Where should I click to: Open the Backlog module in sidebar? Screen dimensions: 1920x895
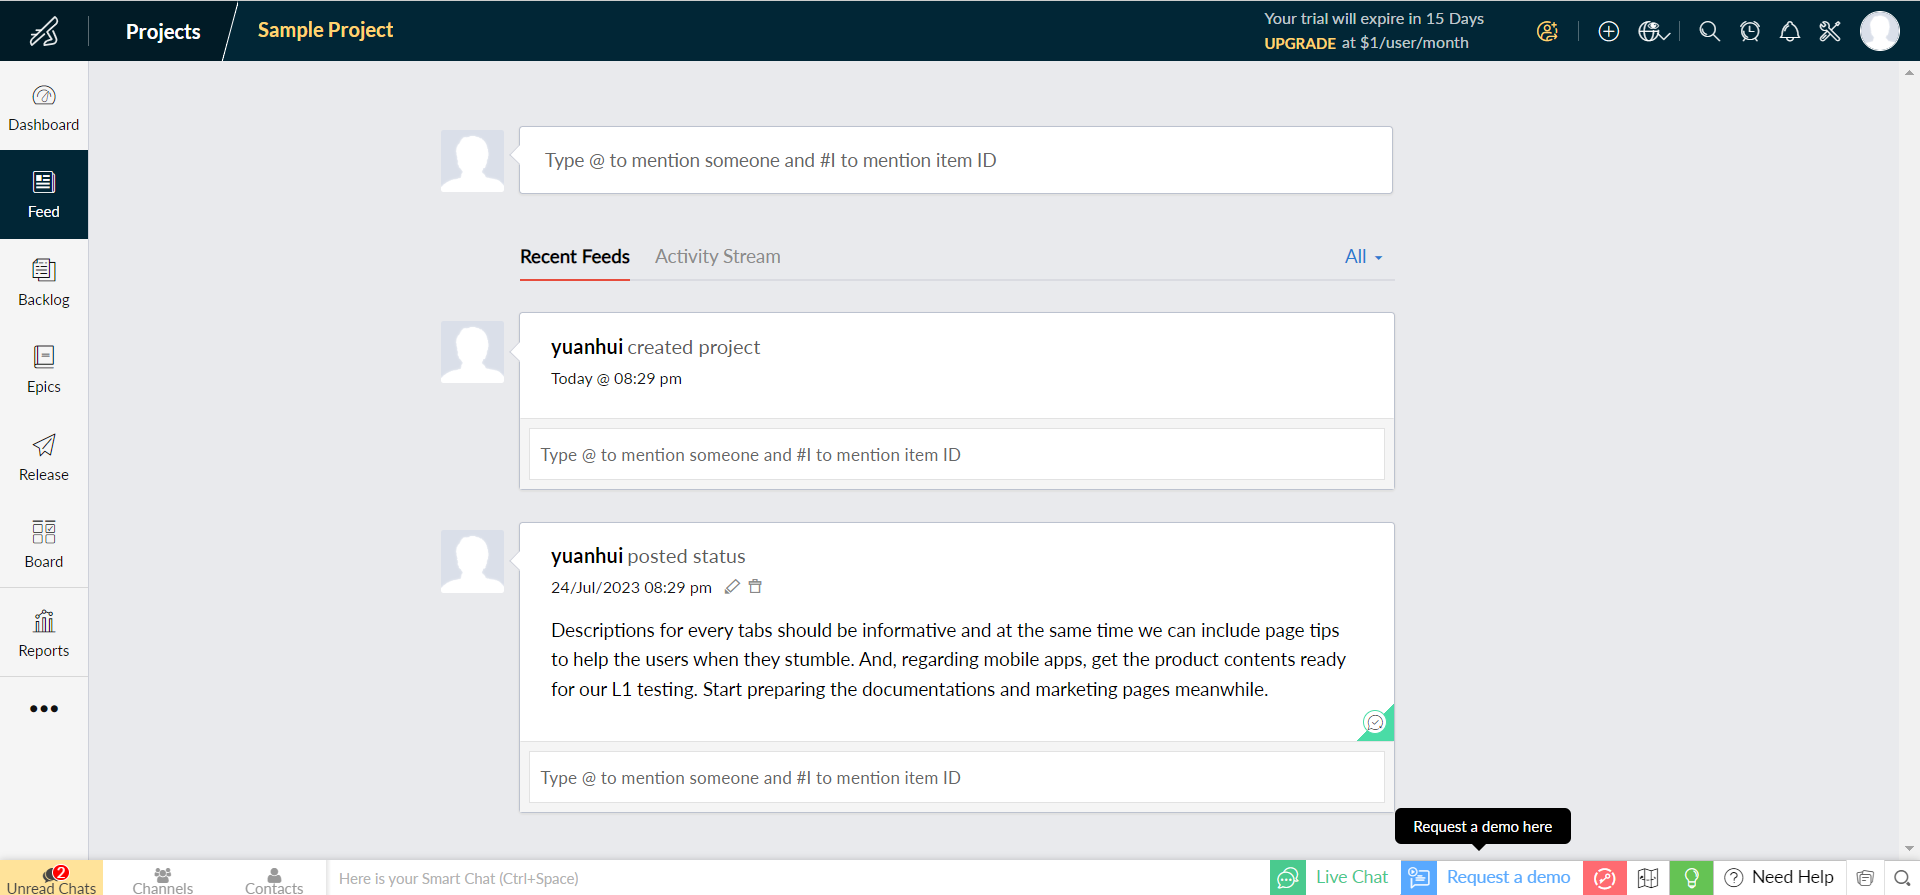pos(44,282)
